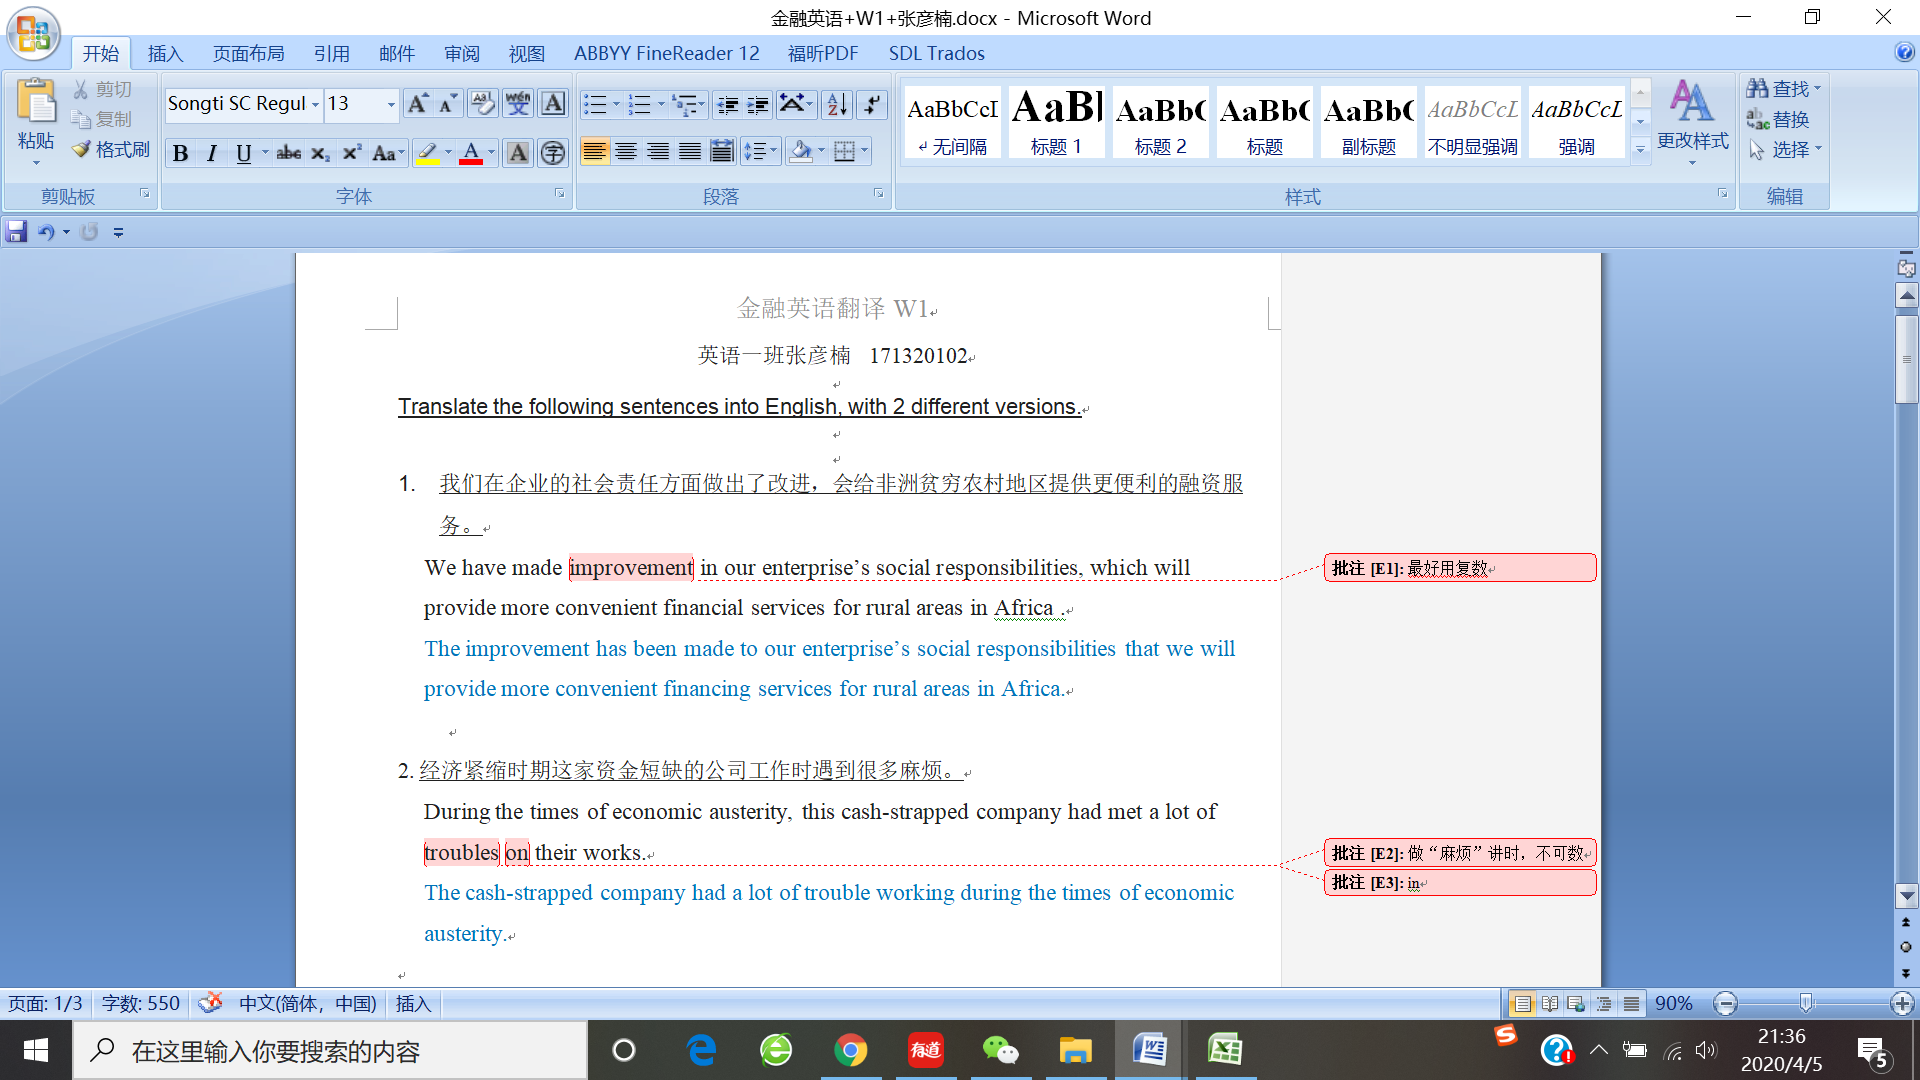This screenshot has width=1920, height=1080.
Task: Click the Clear Formatting eraser icon
Action: click(482, 103)
